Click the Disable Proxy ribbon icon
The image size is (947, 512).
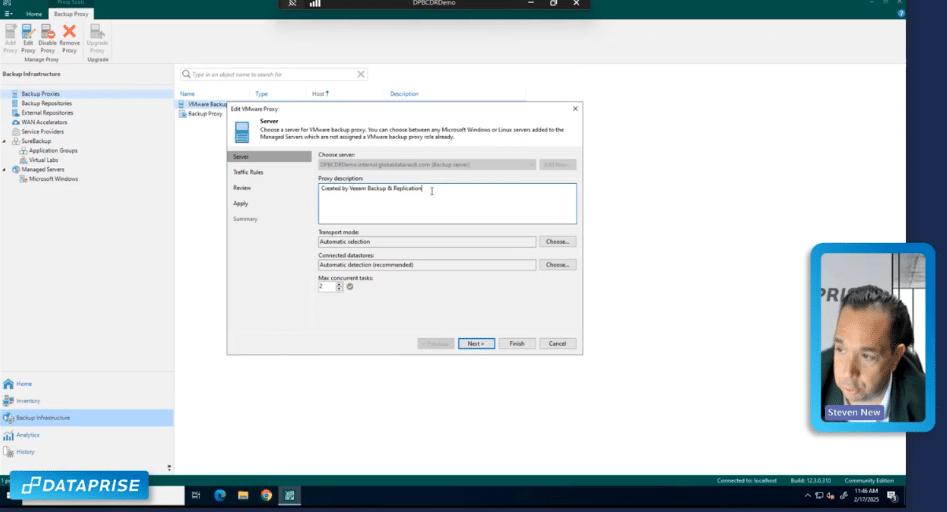47,38
